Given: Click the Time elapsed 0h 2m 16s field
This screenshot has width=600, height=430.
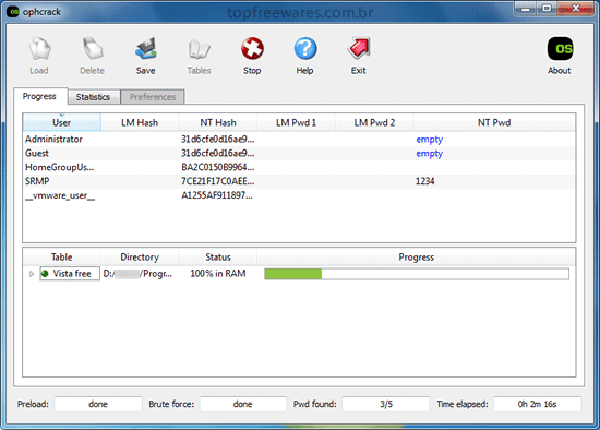Looking at the screenshot, I should tap(537, 404).
